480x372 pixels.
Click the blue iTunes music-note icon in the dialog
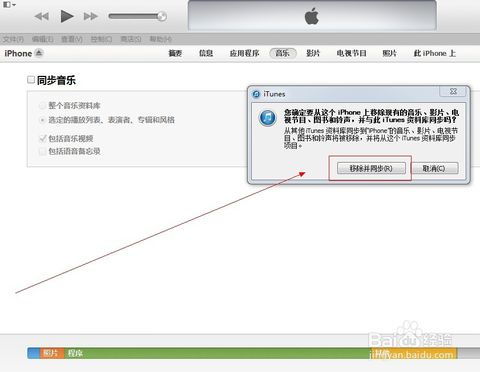point(268,118)
